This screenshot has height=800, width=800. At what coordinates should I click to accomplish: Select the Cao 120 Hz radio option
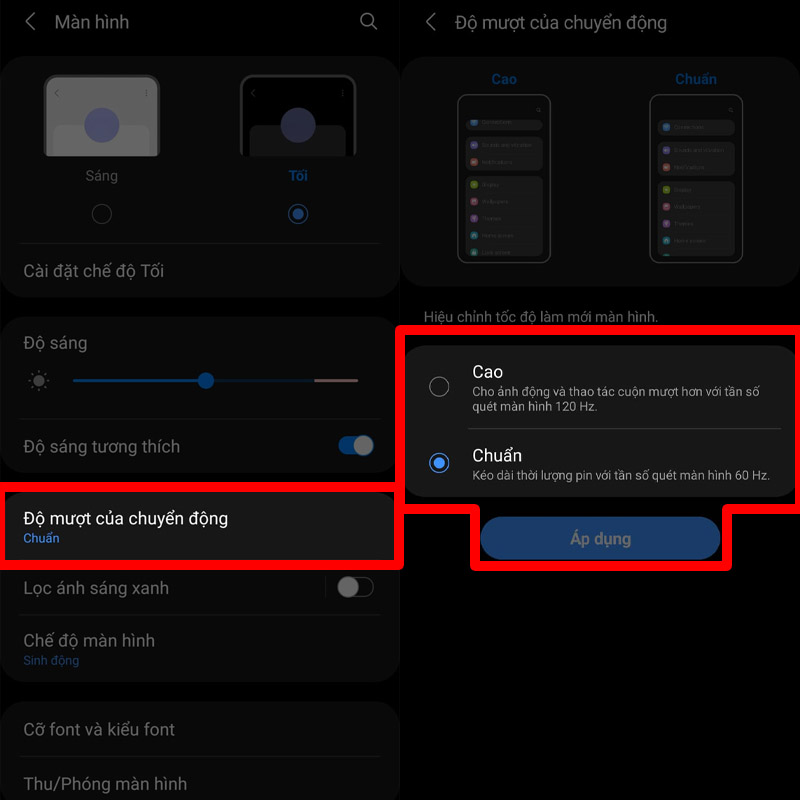pos(439,387)
